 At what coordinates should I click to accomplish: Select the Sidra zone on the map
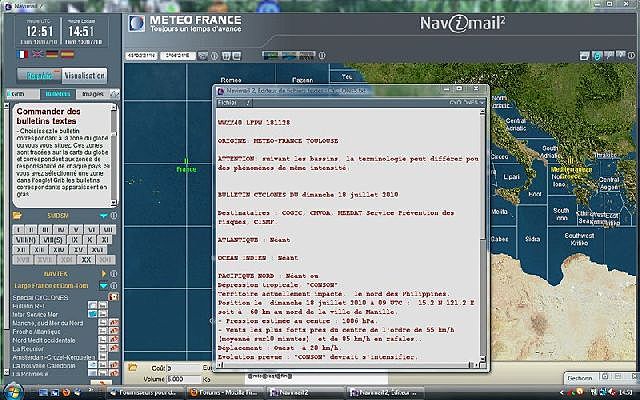pyautogui.click(x=533, y=239)
